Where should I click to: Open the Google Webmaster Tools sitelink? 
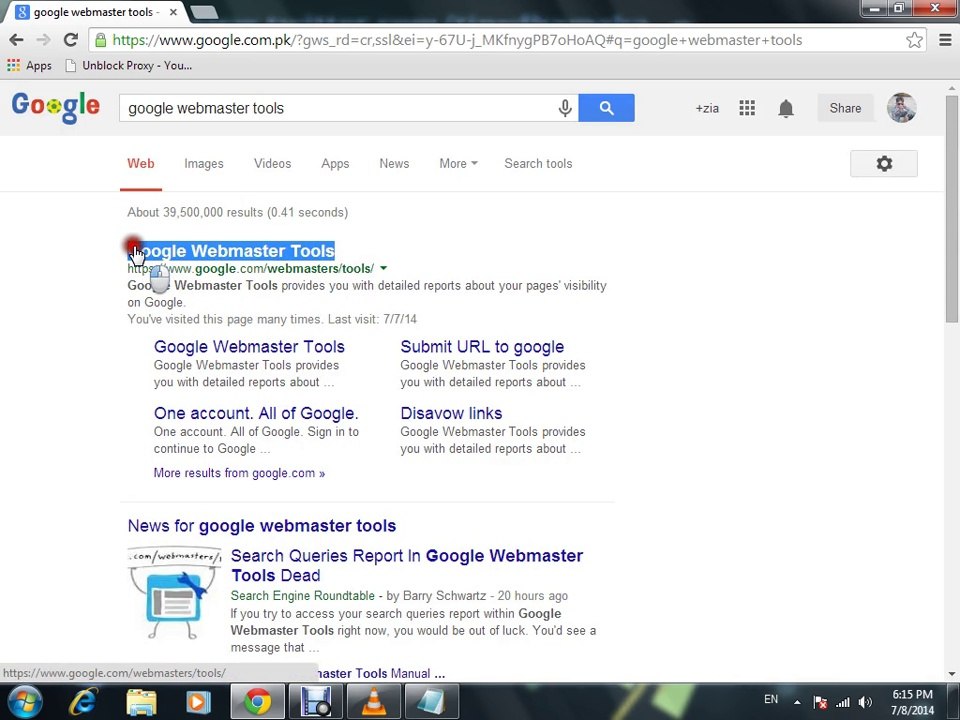pyautogui.click(x=249, y=347)
